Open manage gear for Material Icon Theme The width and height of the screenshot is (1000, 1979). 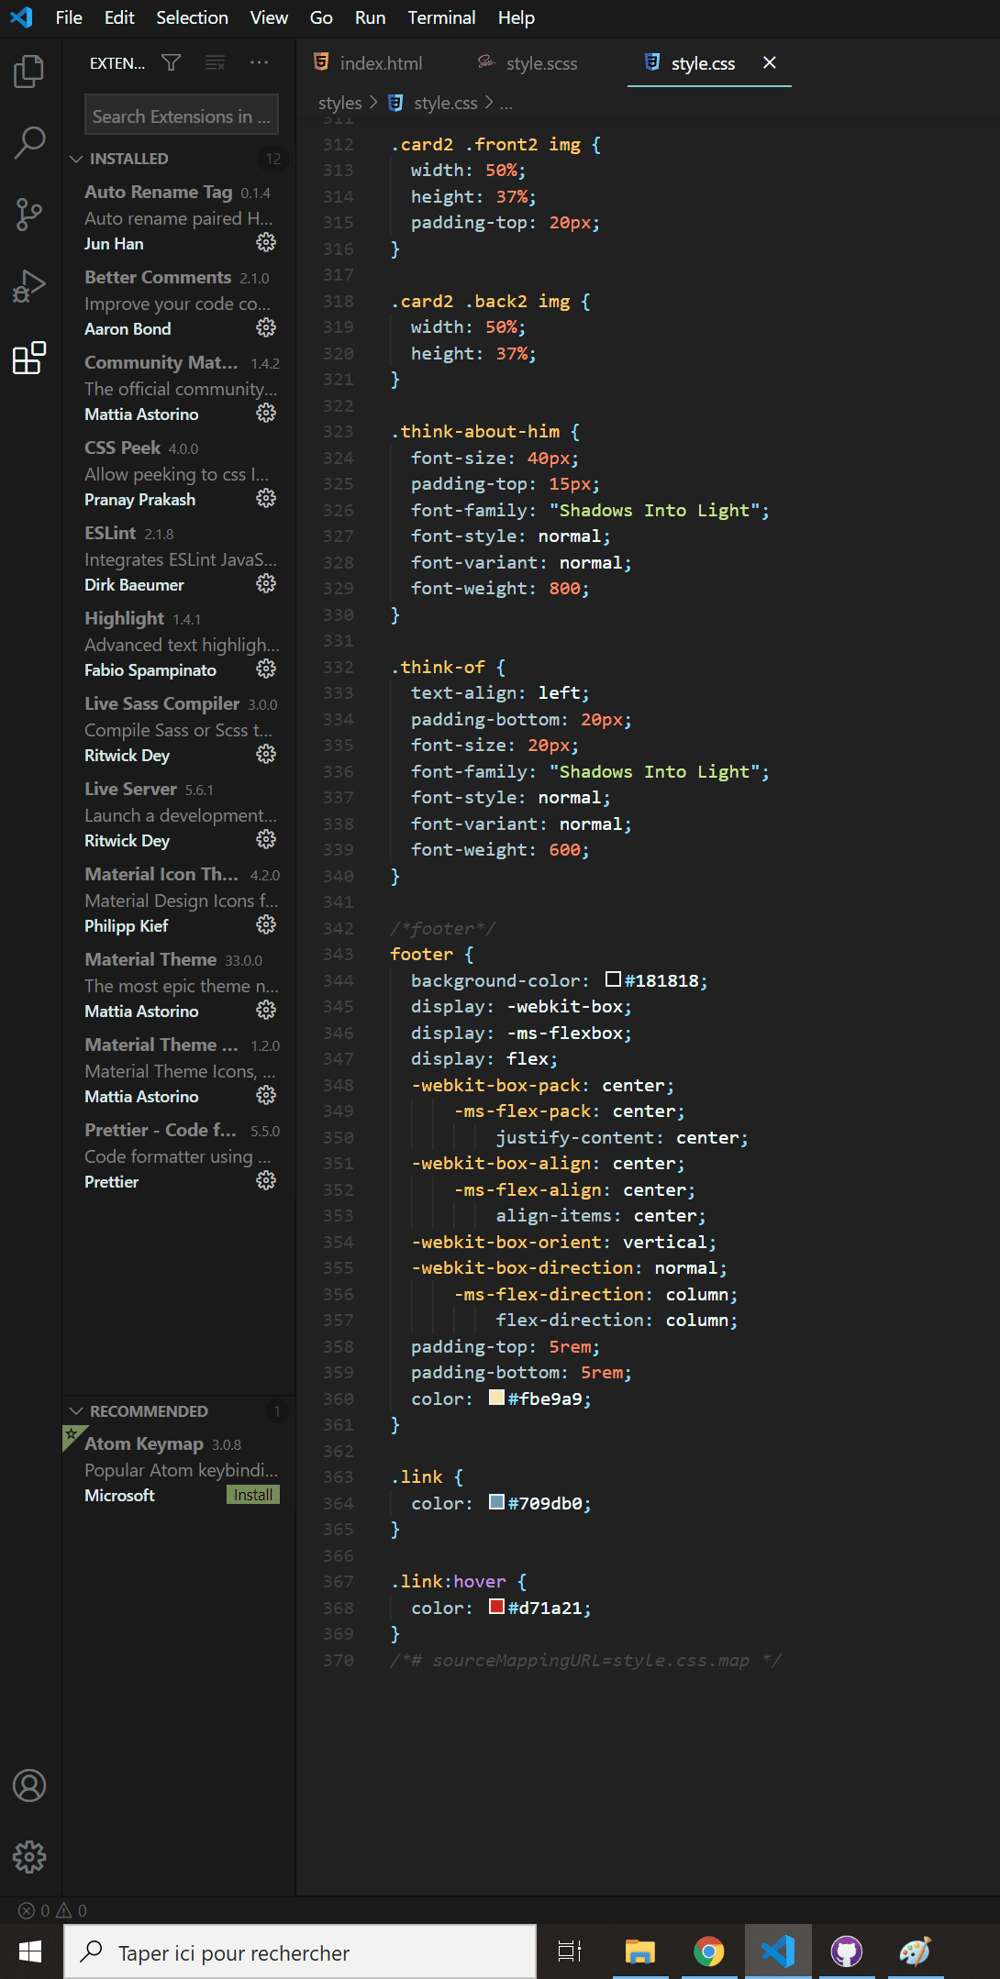click(266, 924)
